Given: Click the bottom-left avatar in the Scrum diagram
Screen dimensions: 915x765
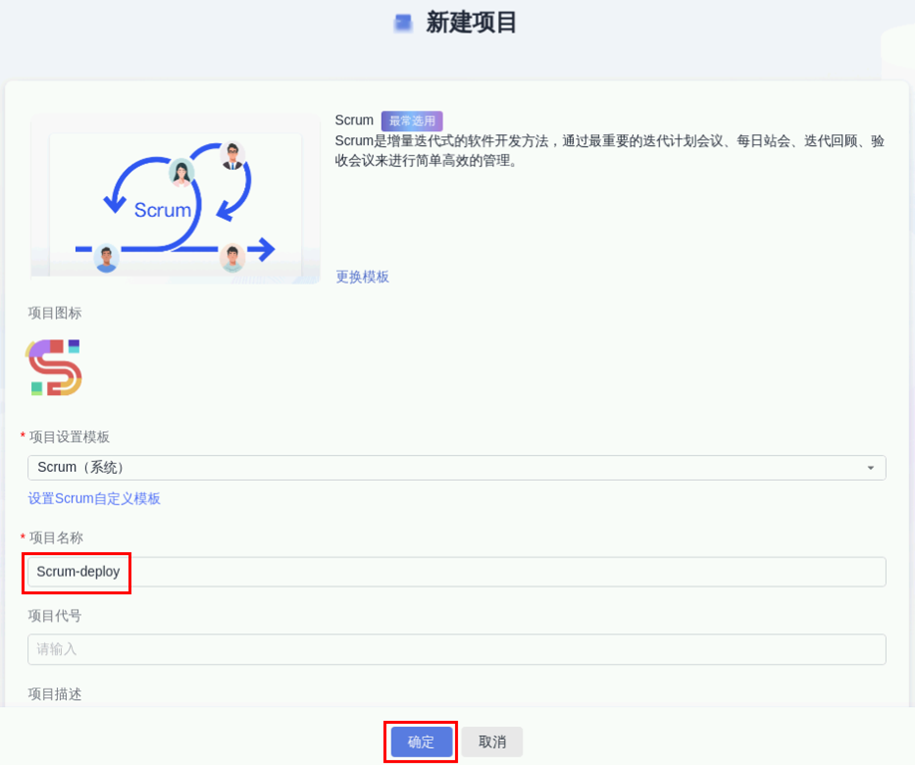Looking at the screenshot, I should pos(106,258).
